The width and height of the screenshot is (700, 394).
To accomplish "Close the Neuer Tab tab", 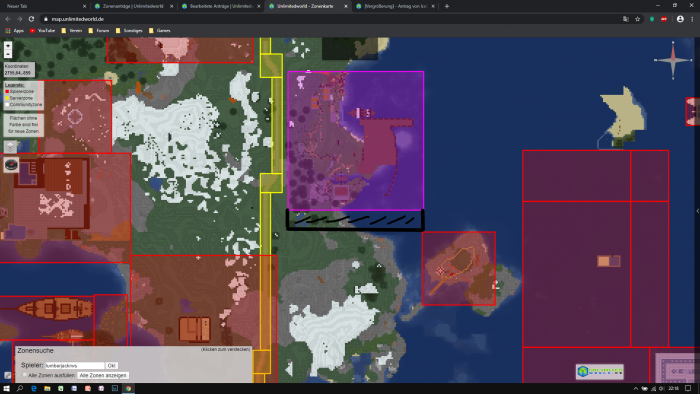I will tap(84, 6).
